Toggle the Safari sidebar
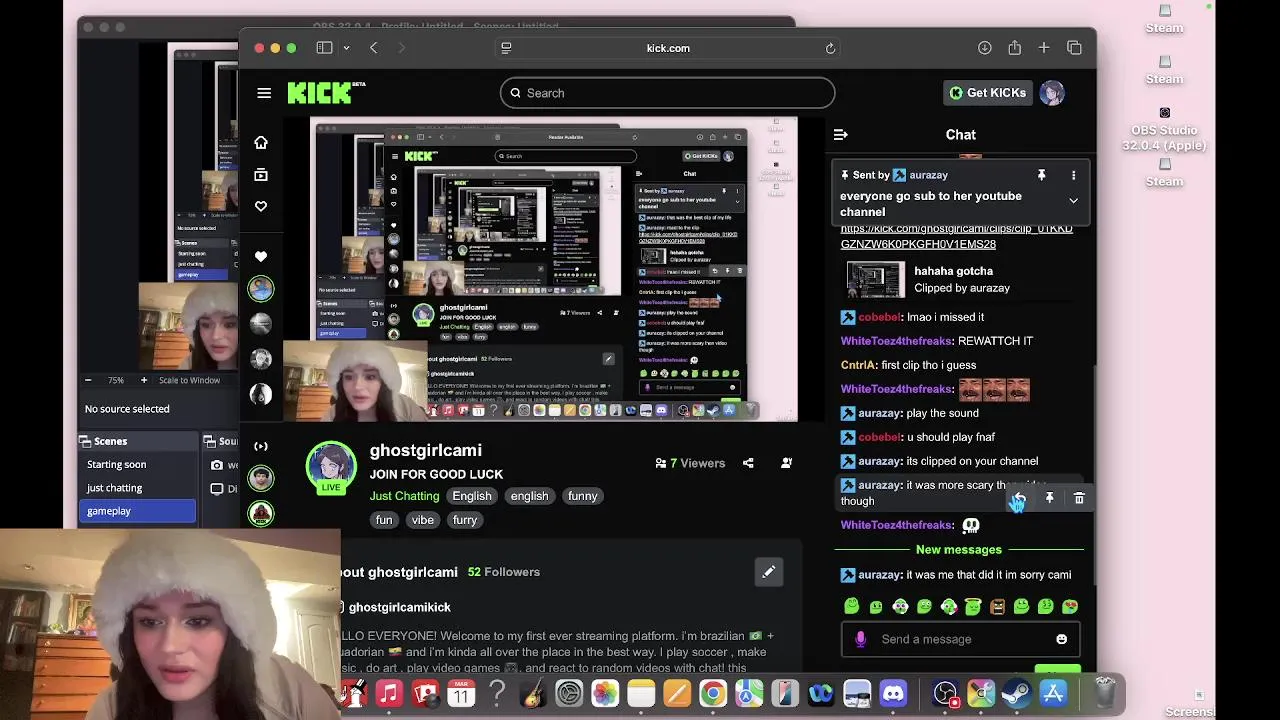The height and width of the screenshot is (720, 1280). 324,48
